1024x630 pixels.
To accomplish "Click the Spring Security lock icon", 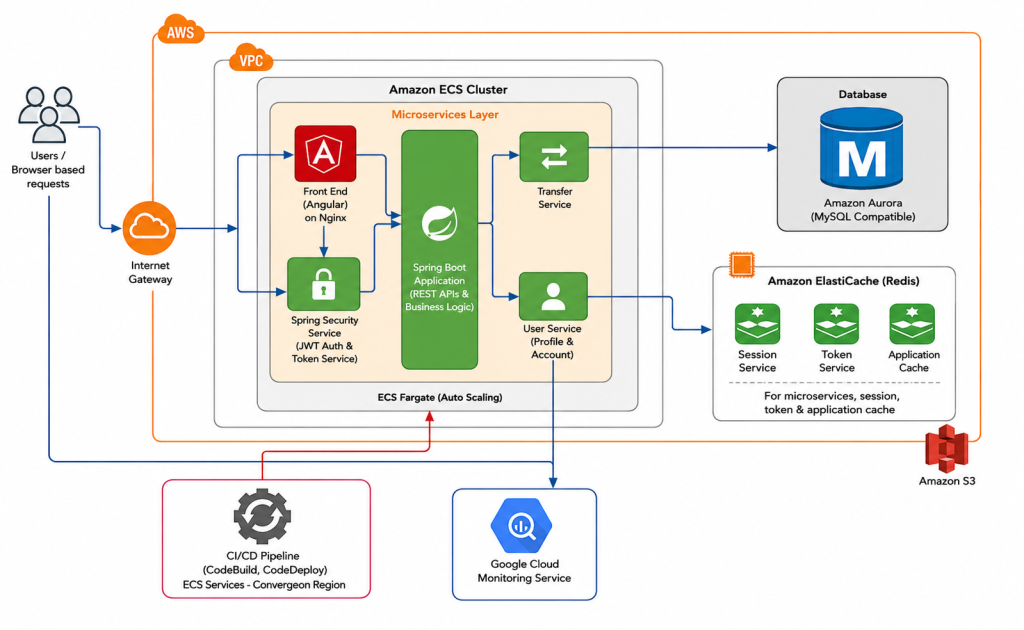I will (324, 284).
